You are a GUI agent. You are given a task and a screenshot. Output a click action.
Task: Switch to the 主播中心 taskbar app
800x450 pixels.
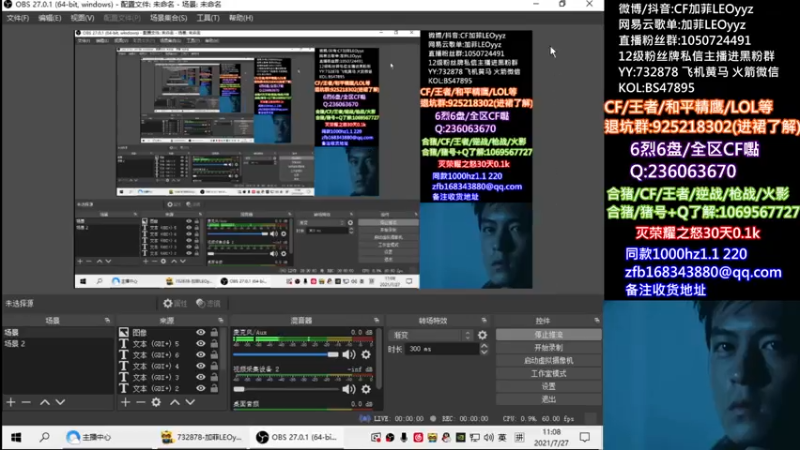click(x=89, y=437)
